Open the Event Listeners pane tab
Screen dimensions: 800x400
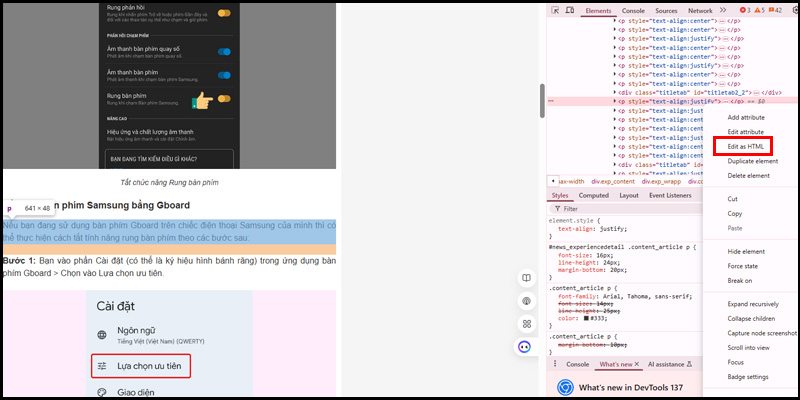pyautogui.click(x=670, y=195)
